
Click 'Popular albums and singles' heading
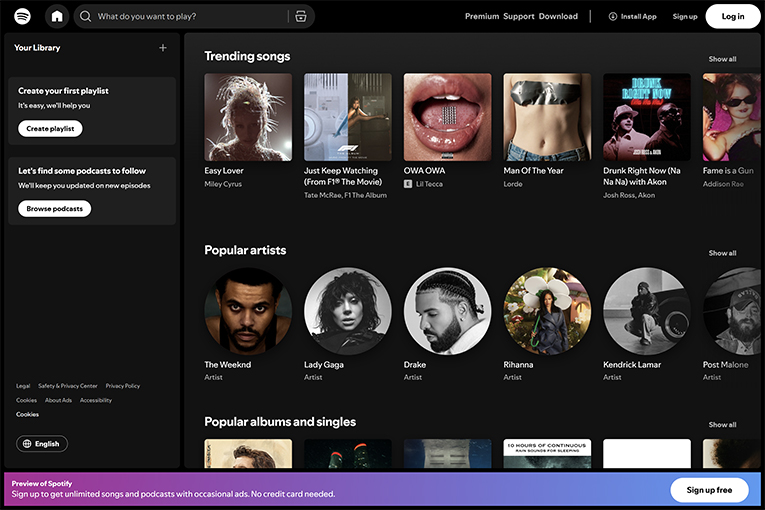tap(280, 422)
